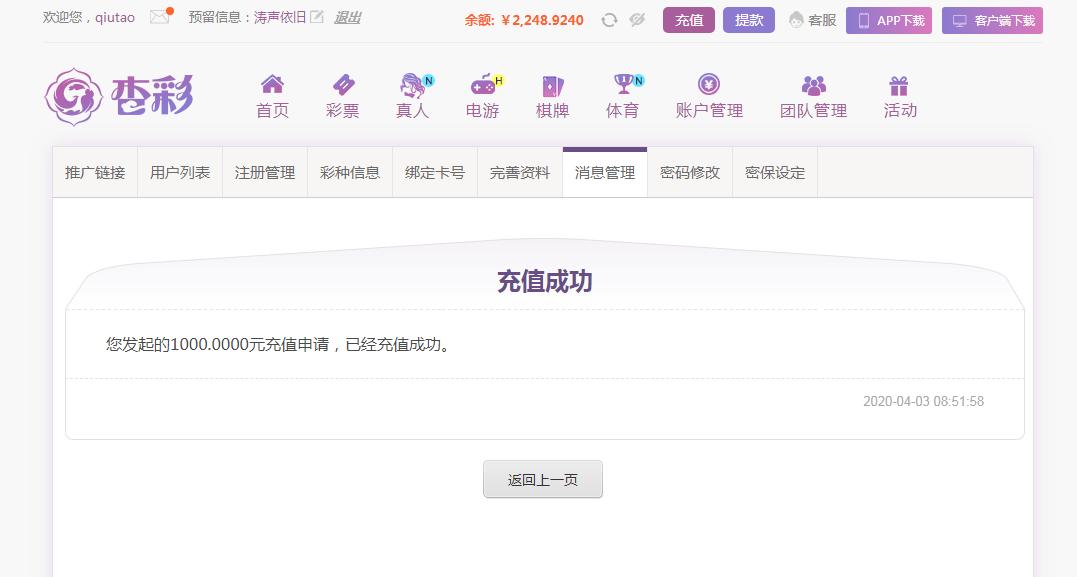The width and height of the screenshot is (1077, 577).
Task: Open 客服 customer service
Action: 812,21
